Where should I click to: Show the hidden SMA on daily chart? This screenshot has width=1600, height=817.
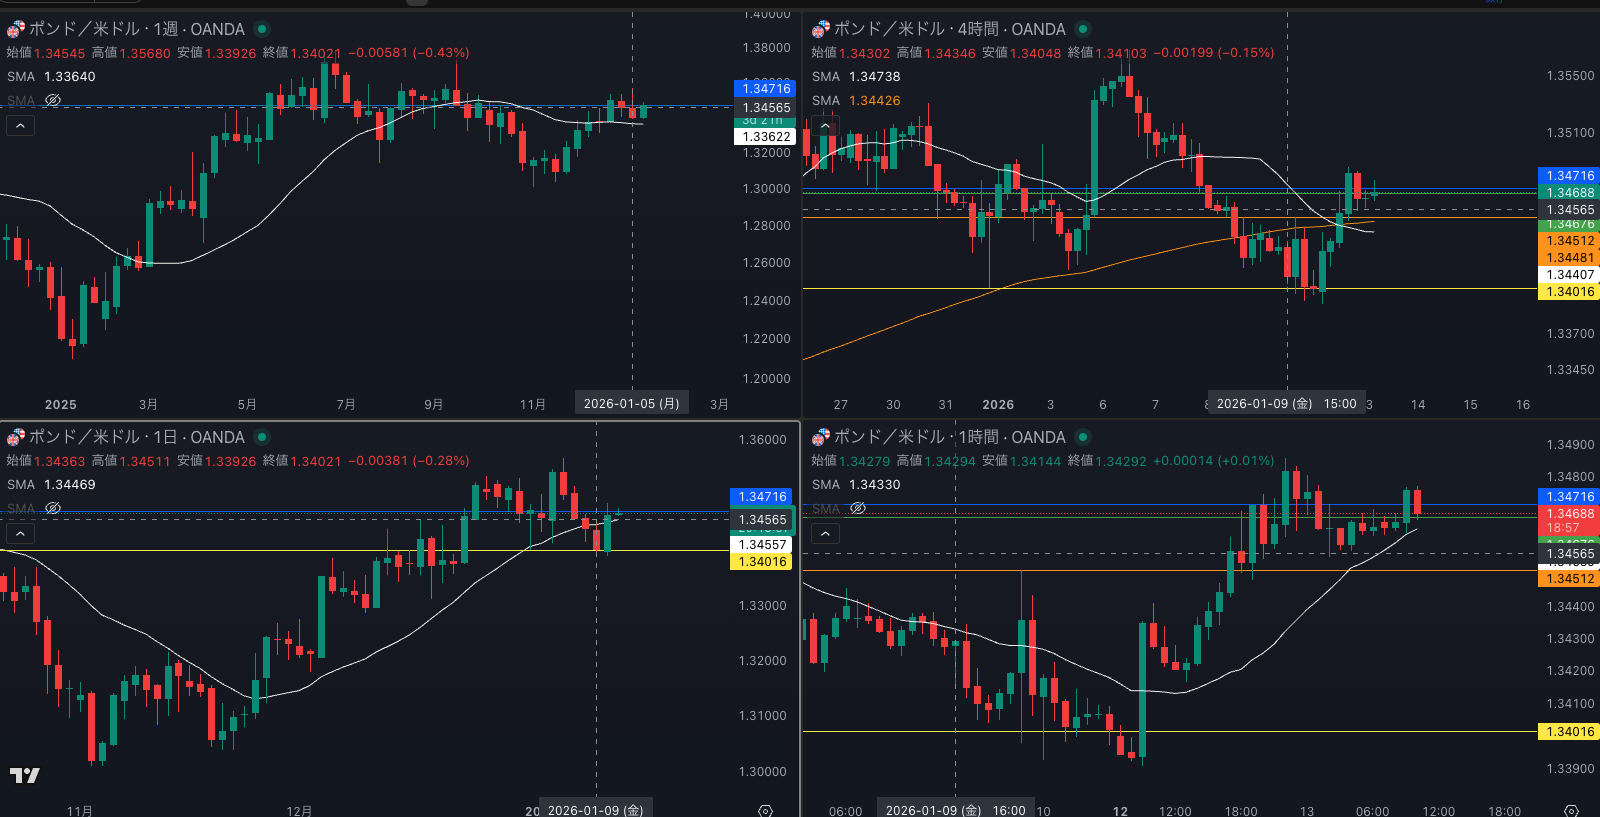point(53,508)
